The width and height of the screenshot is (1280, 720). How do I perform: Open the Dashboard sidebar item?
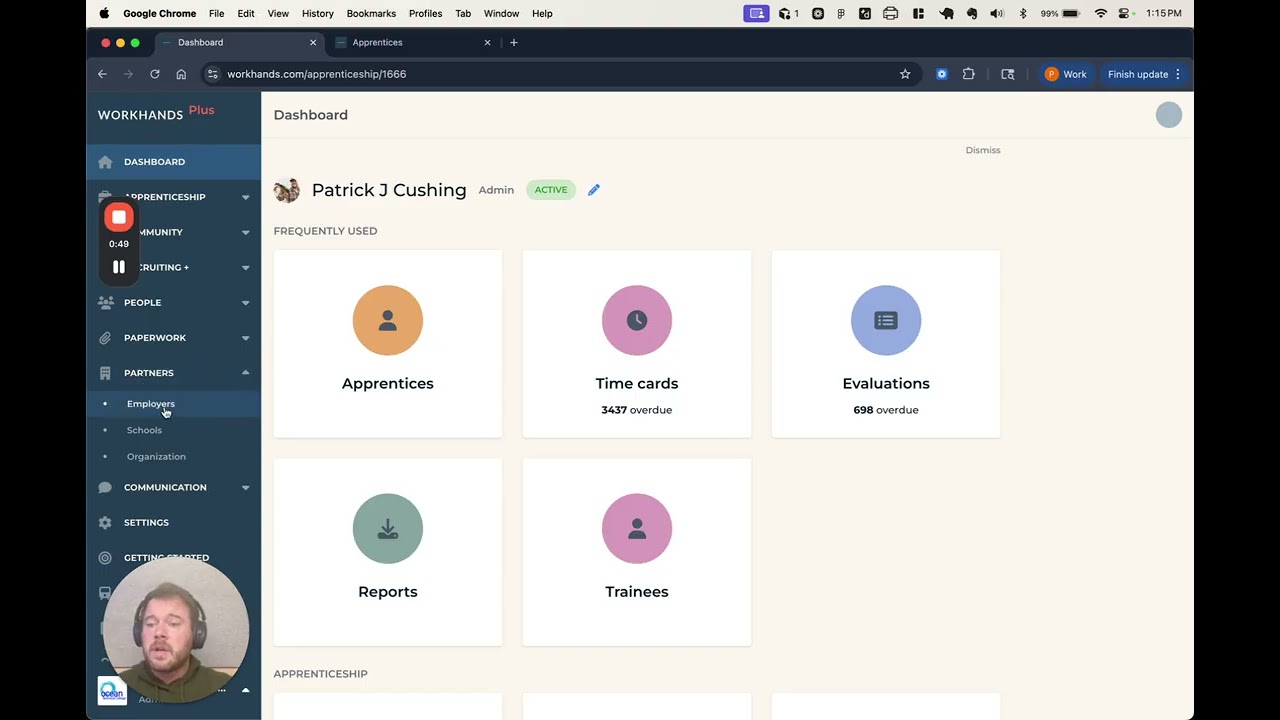point(174,162)
